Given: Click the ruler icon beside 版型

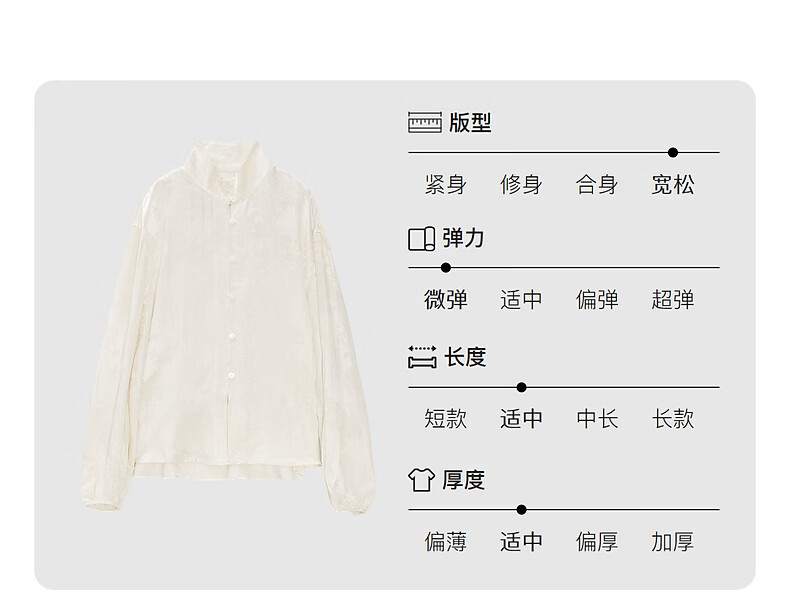Looking at the screenshot, I should coord(425,122).
